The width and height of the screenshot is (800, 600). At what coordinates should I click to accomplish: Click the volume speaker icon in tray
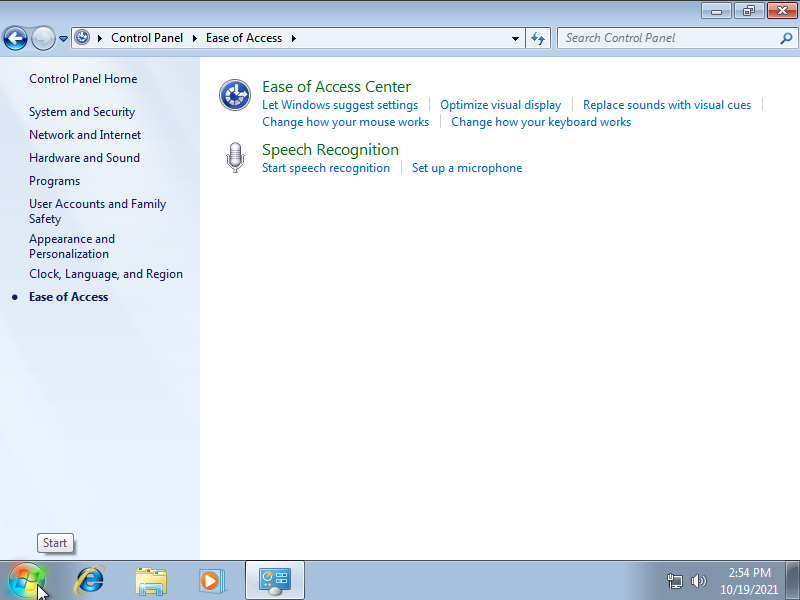698,581
